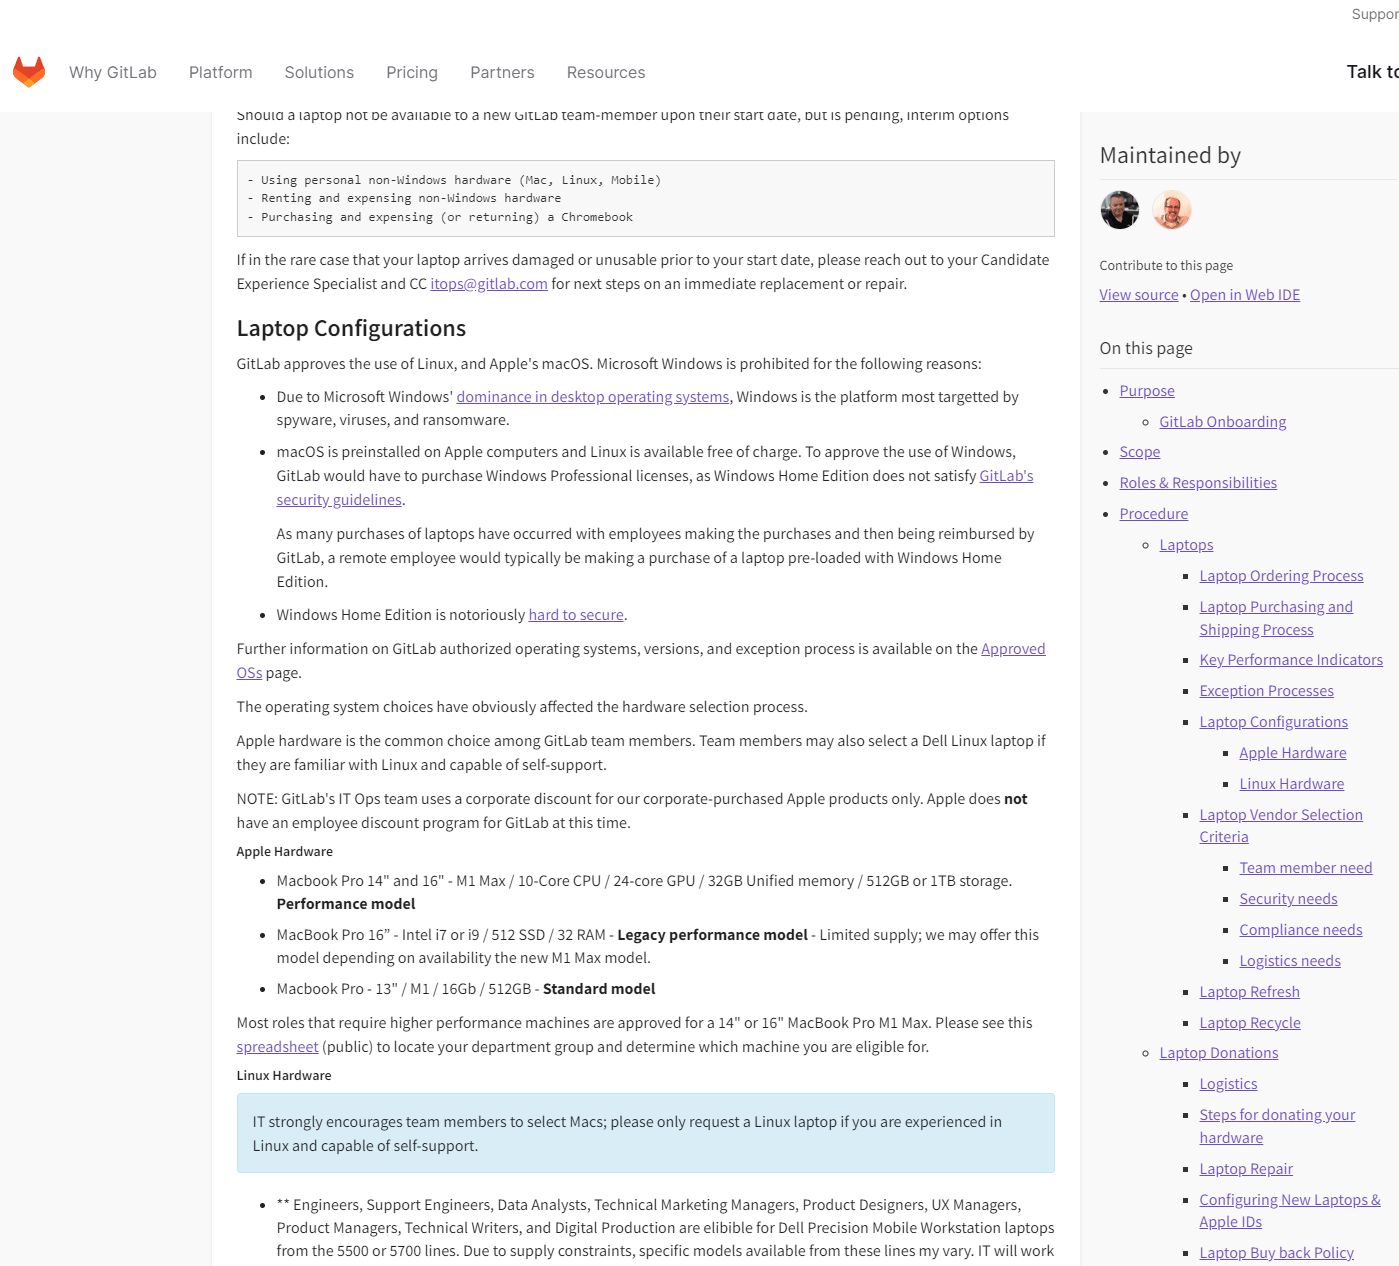Screen dimensions: 1399x1266
Task: Click the GitLab fox logo
Action: (29, 71)
